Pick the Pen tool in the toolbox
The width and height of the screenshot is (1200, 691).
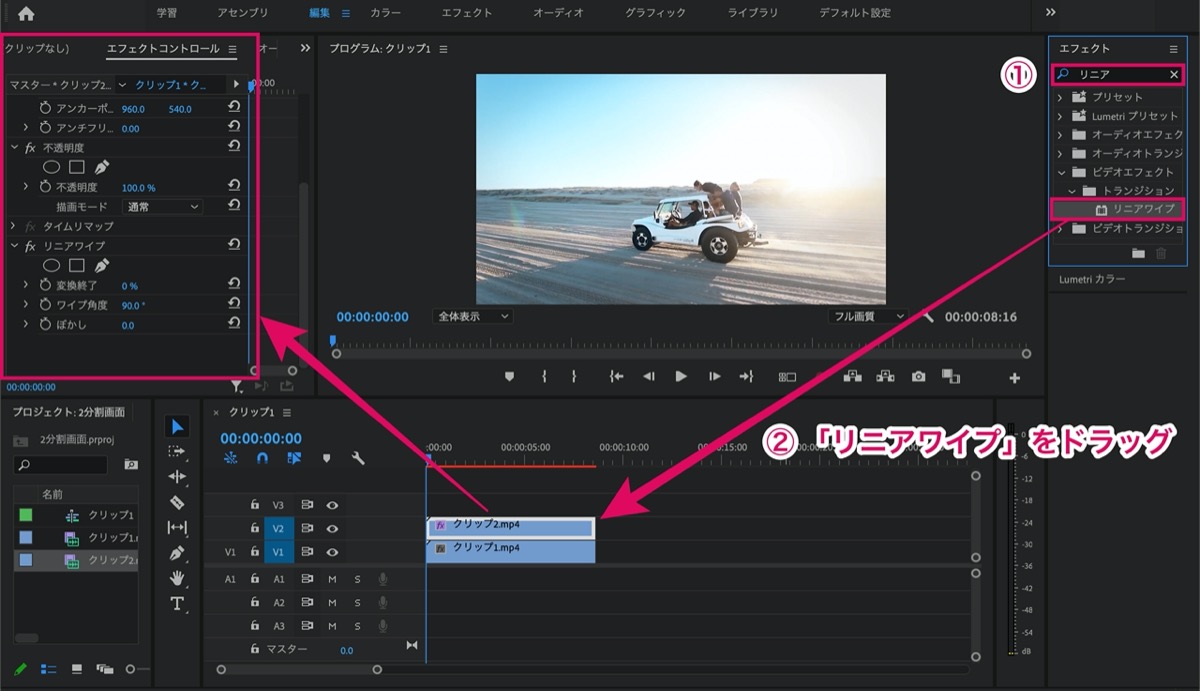(177, 552)
